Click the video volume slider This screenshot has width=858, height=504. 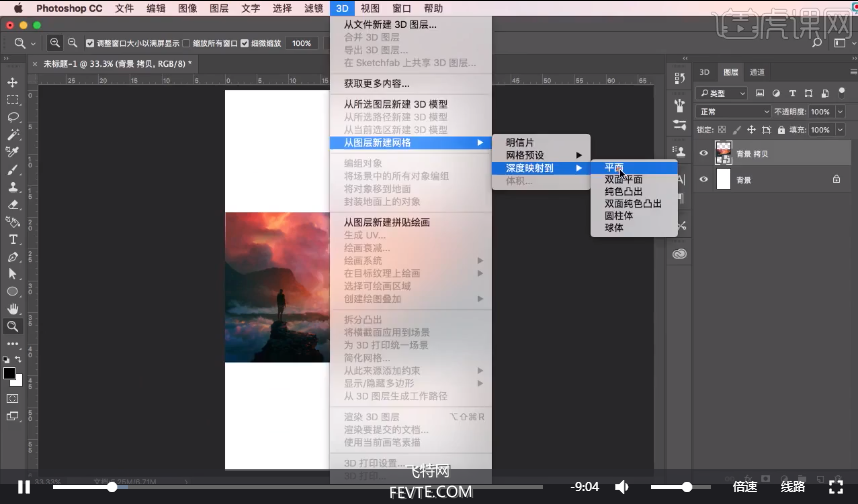[680, 486]
